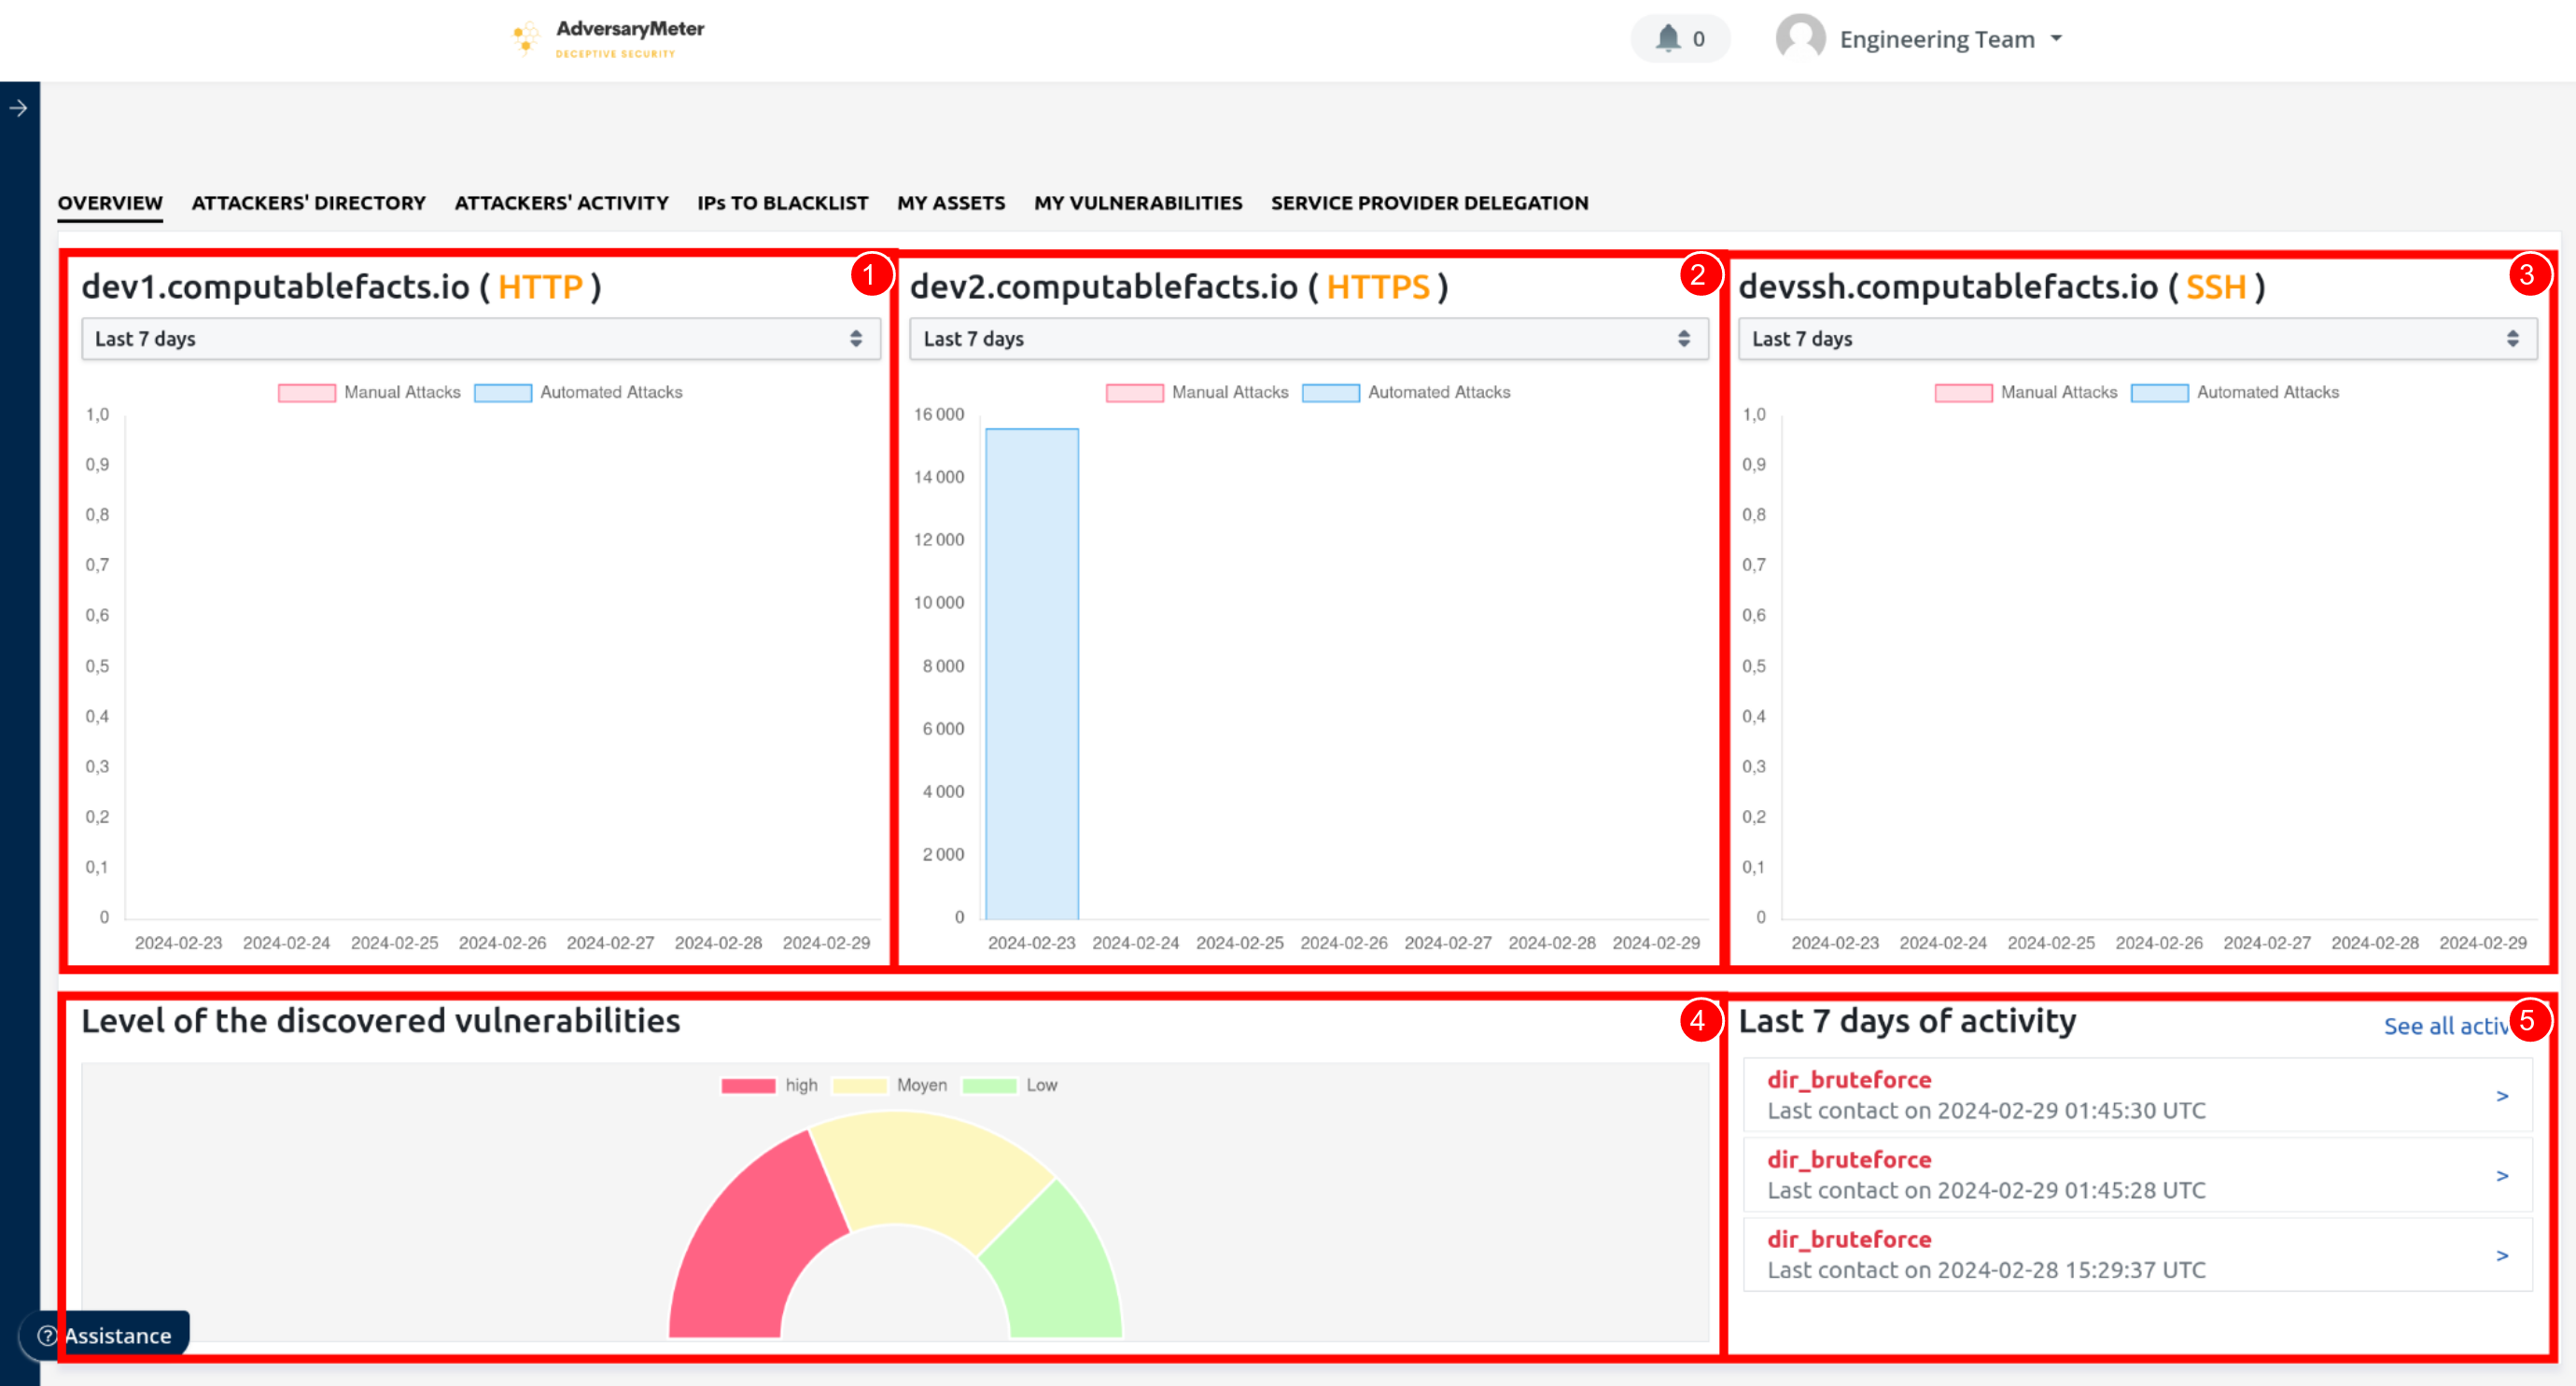
Task: Expand the left sidebar arrow
Action: 19,108
